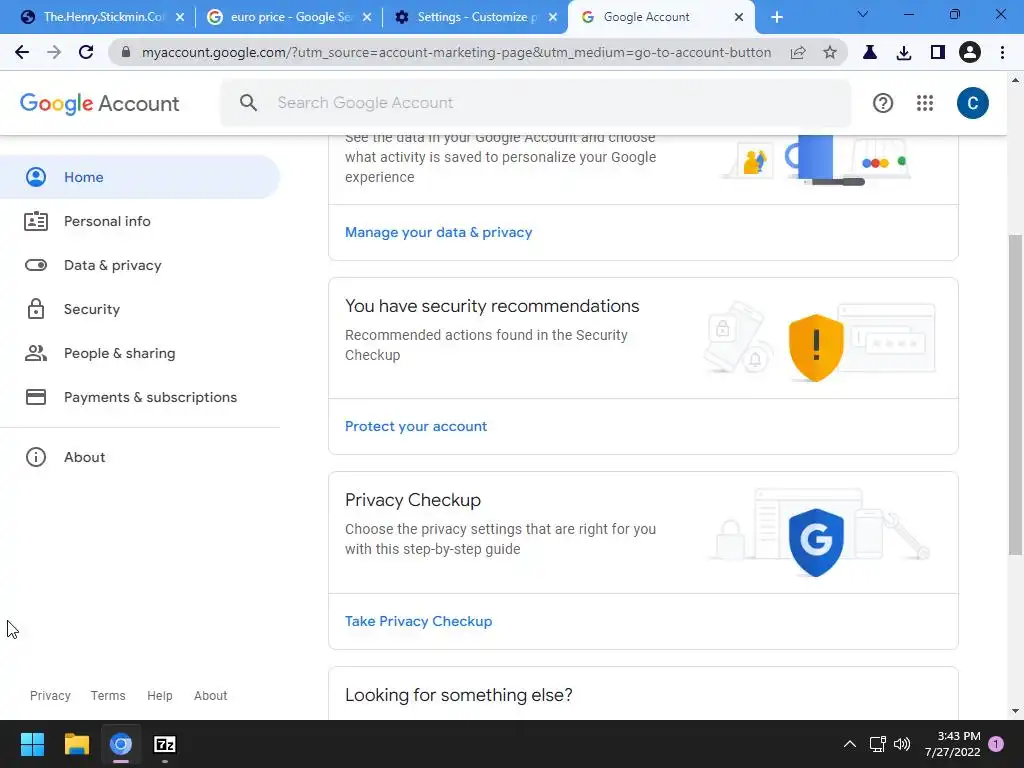Open the Help footer link
This screenshot has height=768, width=1024.
point(159,696)
